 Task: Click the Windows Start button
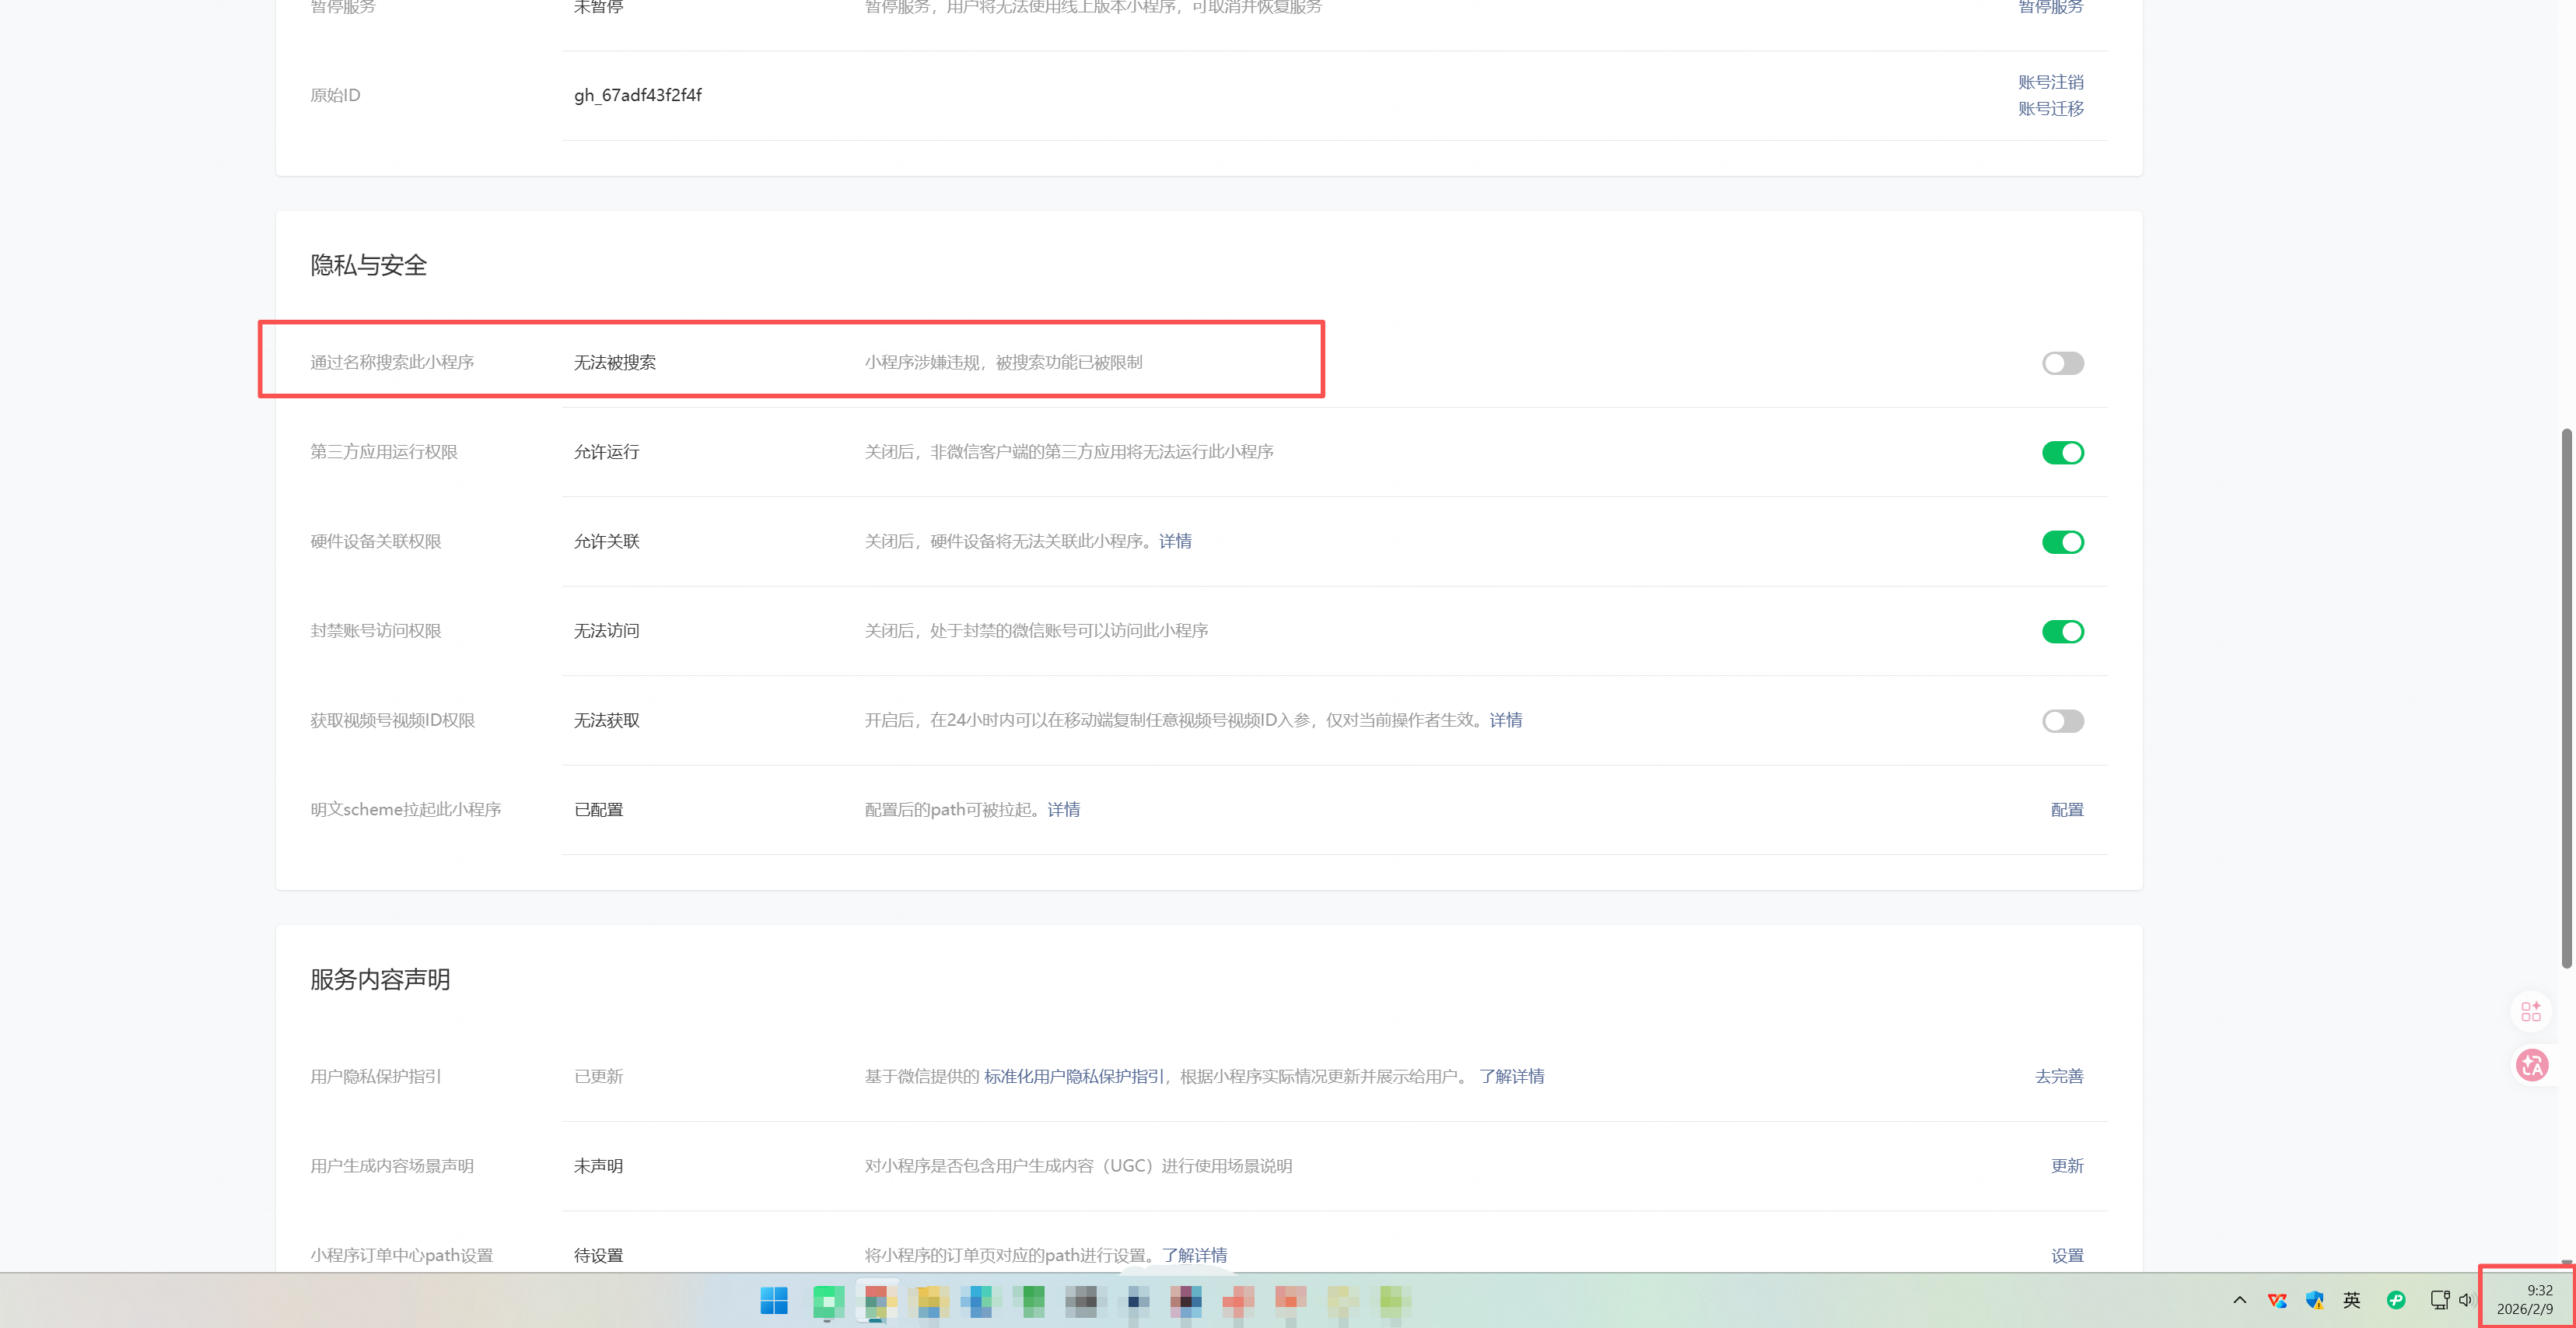773,1300
